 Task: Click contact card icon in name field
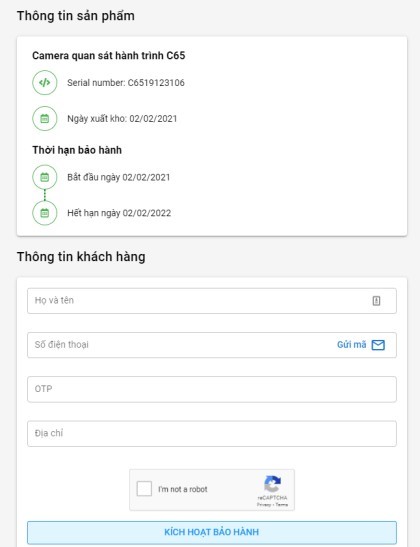(376, 301)
